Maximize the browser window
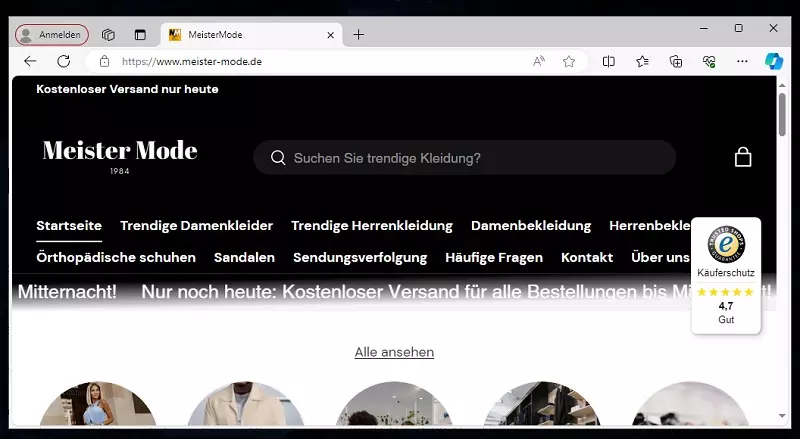800x439 pixels. click(x=738, y=29)
